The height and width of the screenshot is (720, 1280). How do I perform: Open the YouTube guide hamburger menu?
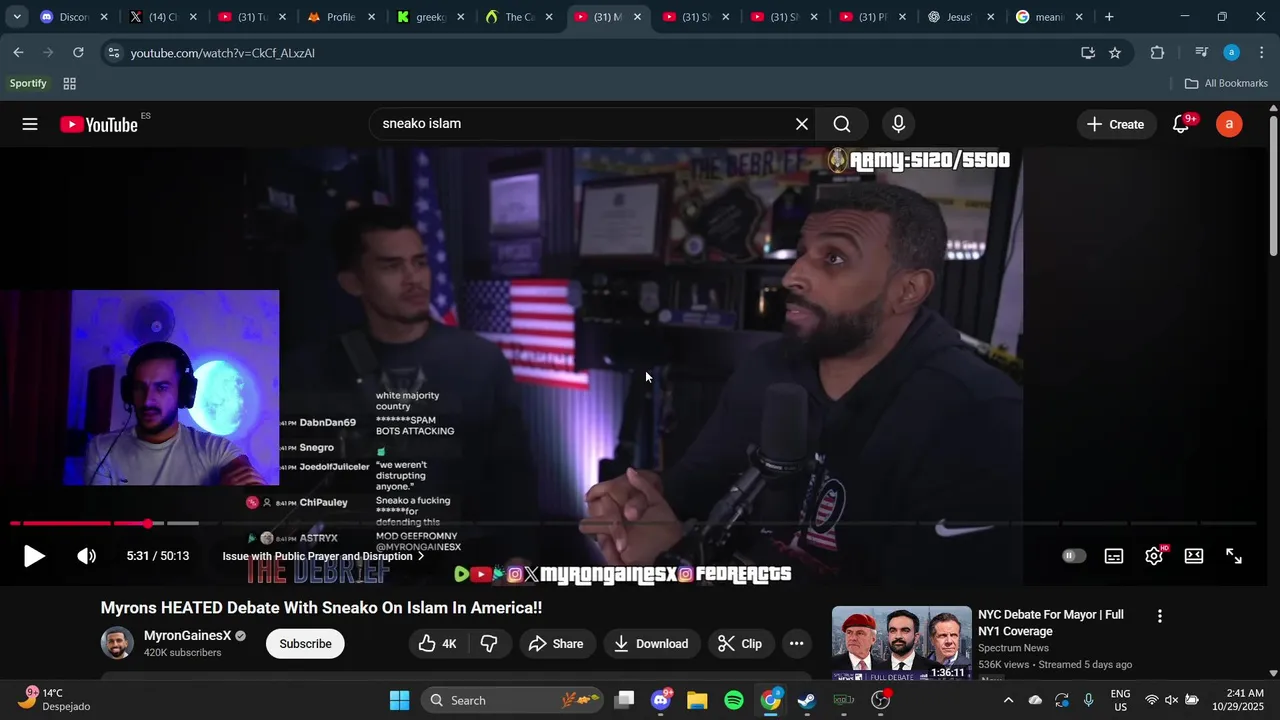click(x=30, y=124)
